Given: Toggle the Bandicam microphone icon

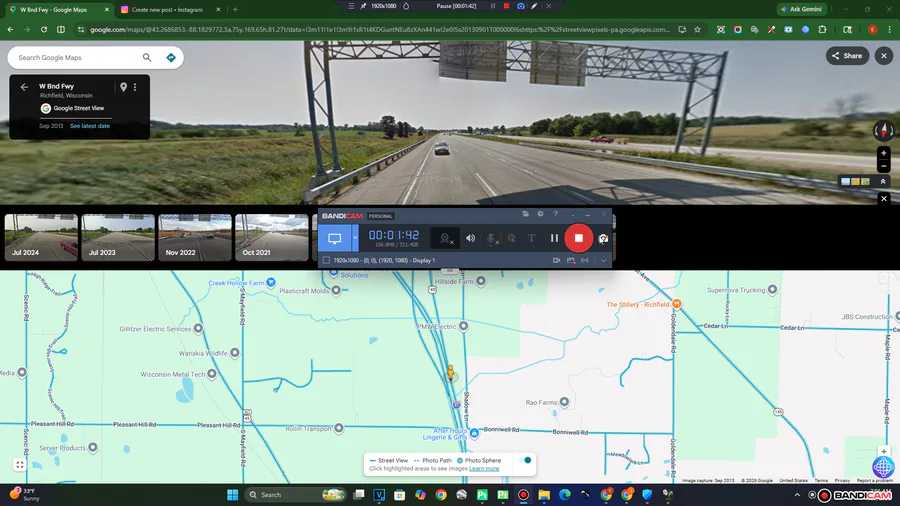Looking at the screenshot, I should [491, 238].
